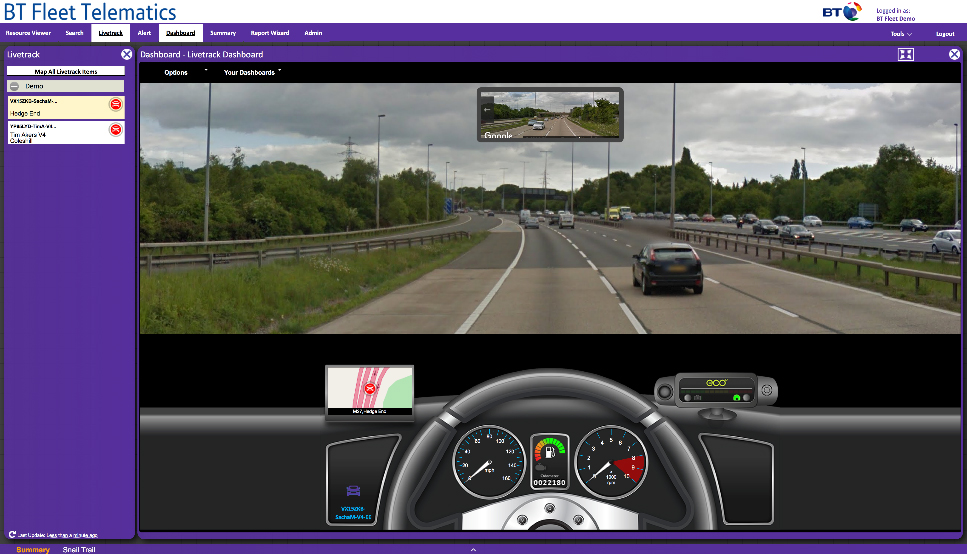967x554 pixels.
Task: Click the BT Fleet Demo logged-in text
Action: point(895,19)
